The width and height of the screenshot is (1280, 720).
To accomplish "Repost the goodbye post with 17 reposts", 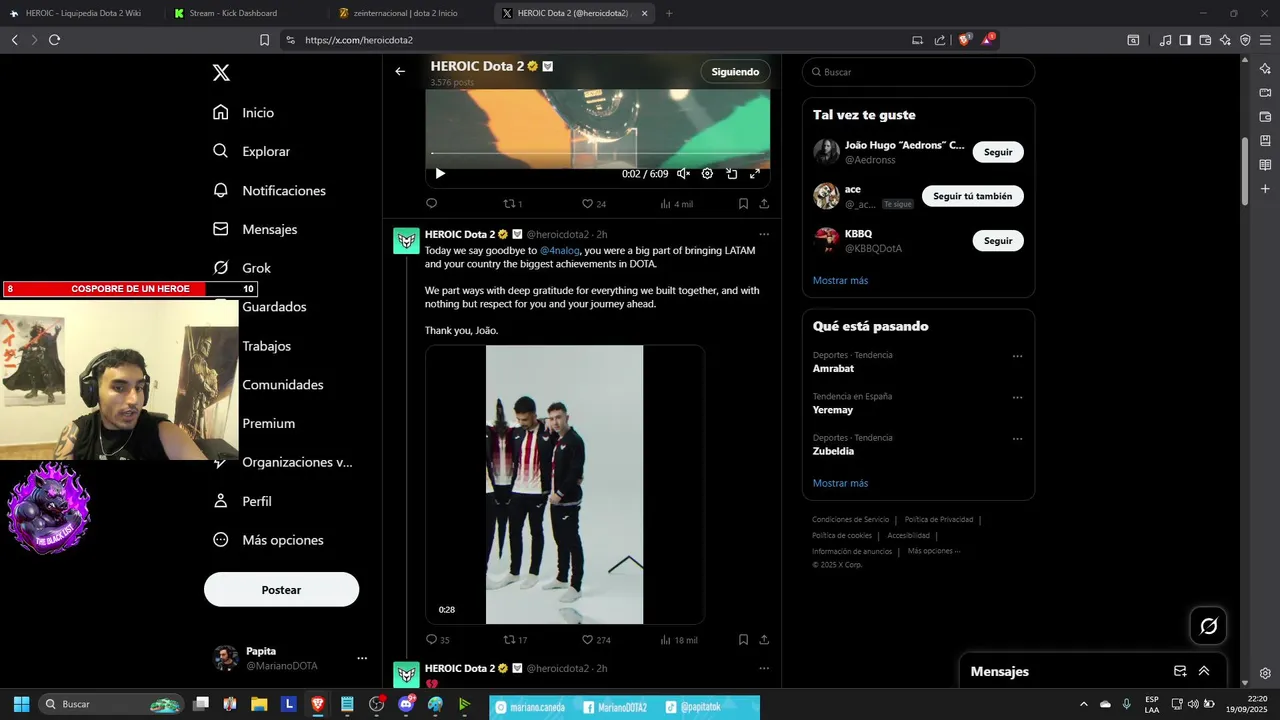I will point(515,640).
